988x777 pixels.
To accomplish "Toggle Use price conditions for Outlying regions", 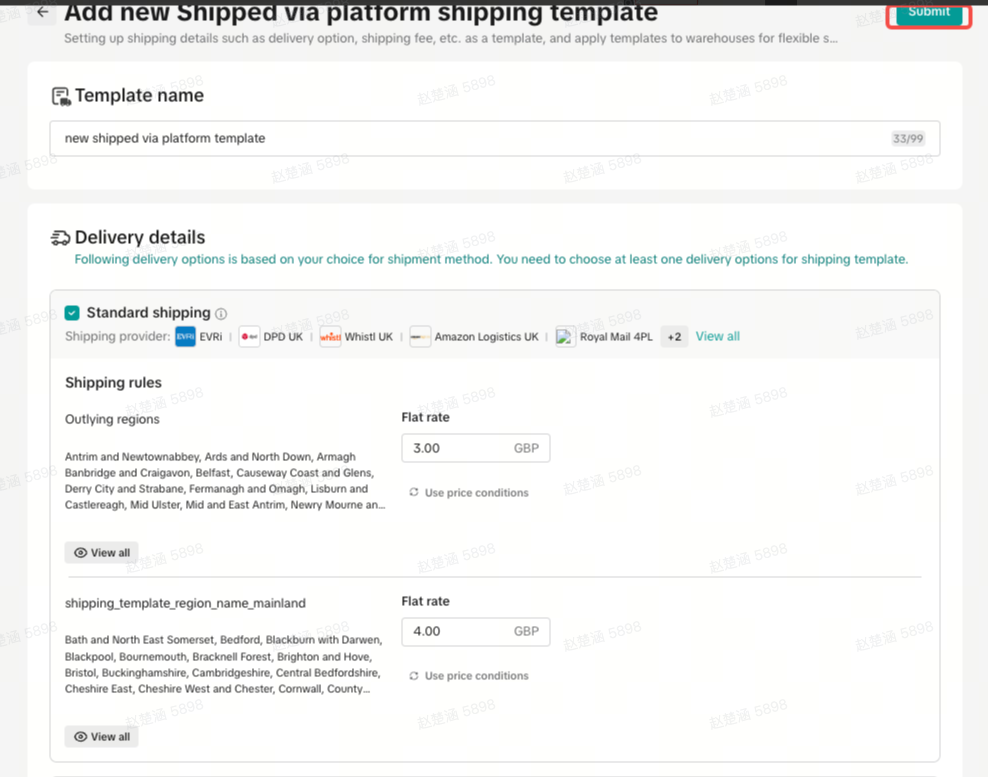I will [469, 493].
